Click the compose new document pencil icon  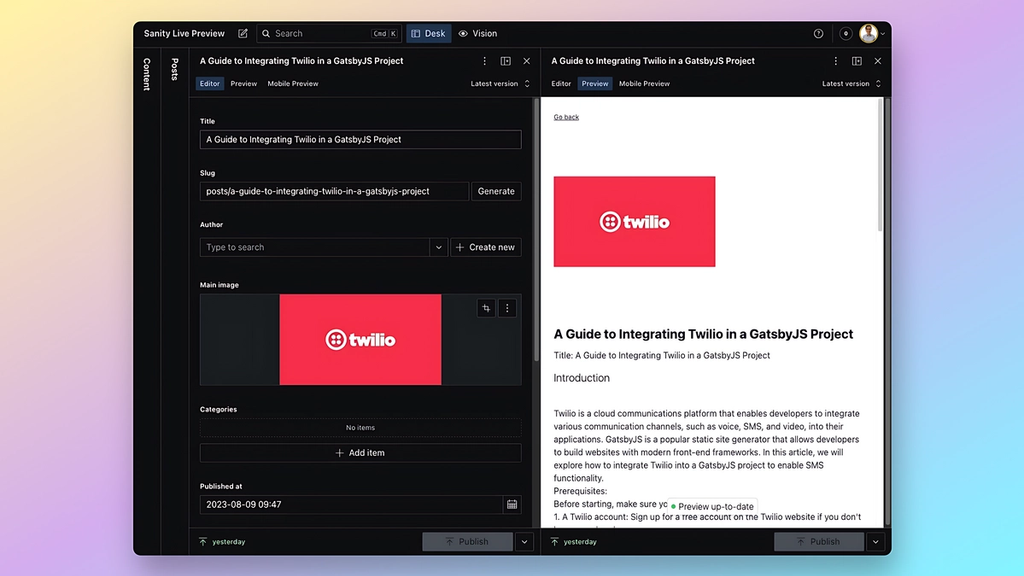pos(243,33)
